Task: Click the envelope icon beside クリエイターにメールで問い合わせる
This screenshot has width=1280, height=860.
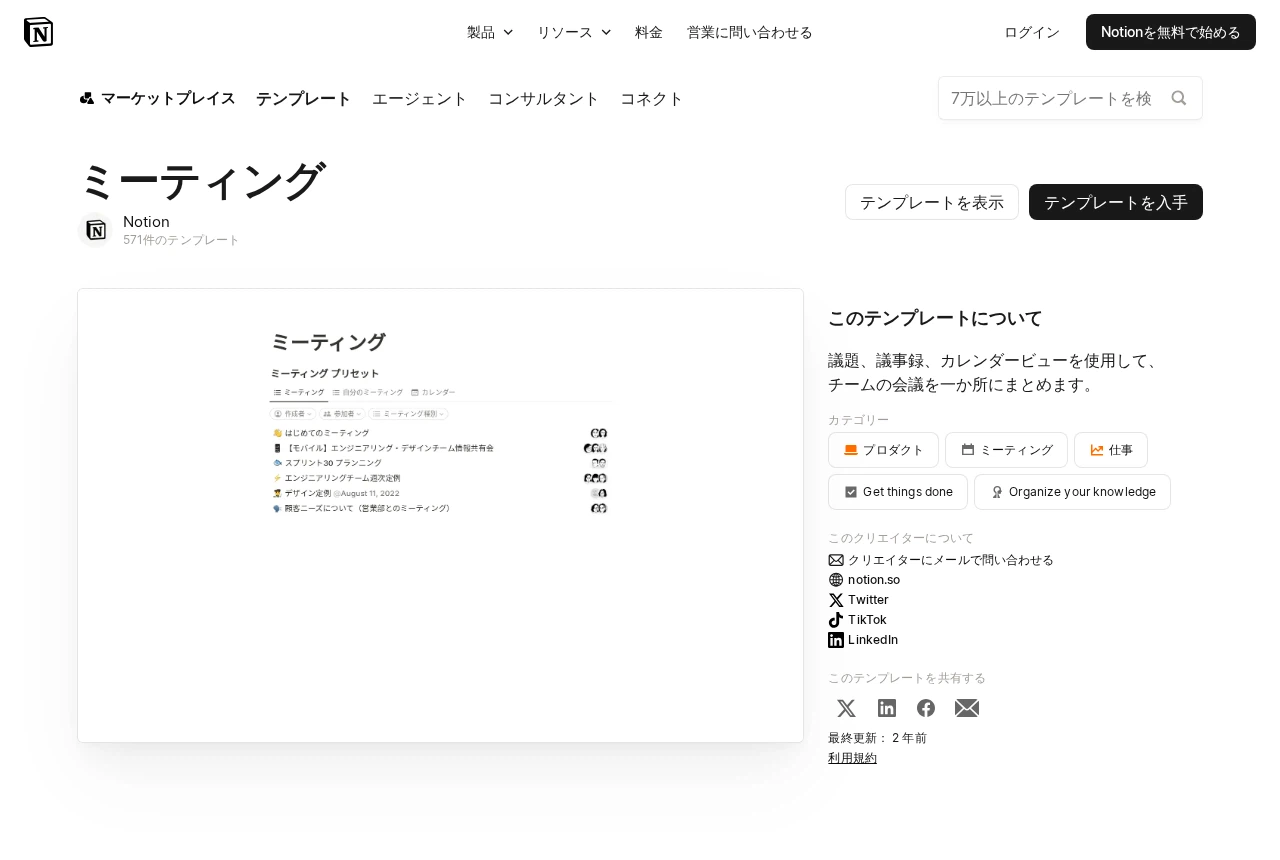Action: coord(836,560)
